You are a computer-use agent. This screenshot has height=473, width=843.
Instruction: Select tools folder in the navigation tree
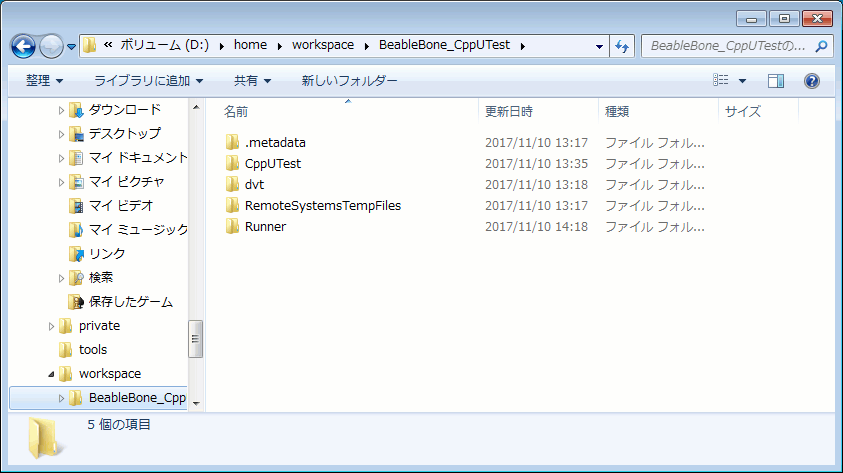[93, 349]
